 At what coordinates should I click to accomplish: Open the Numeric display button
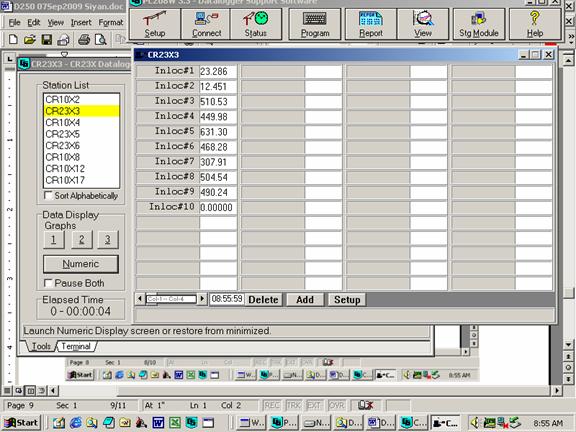pos(81,264)
